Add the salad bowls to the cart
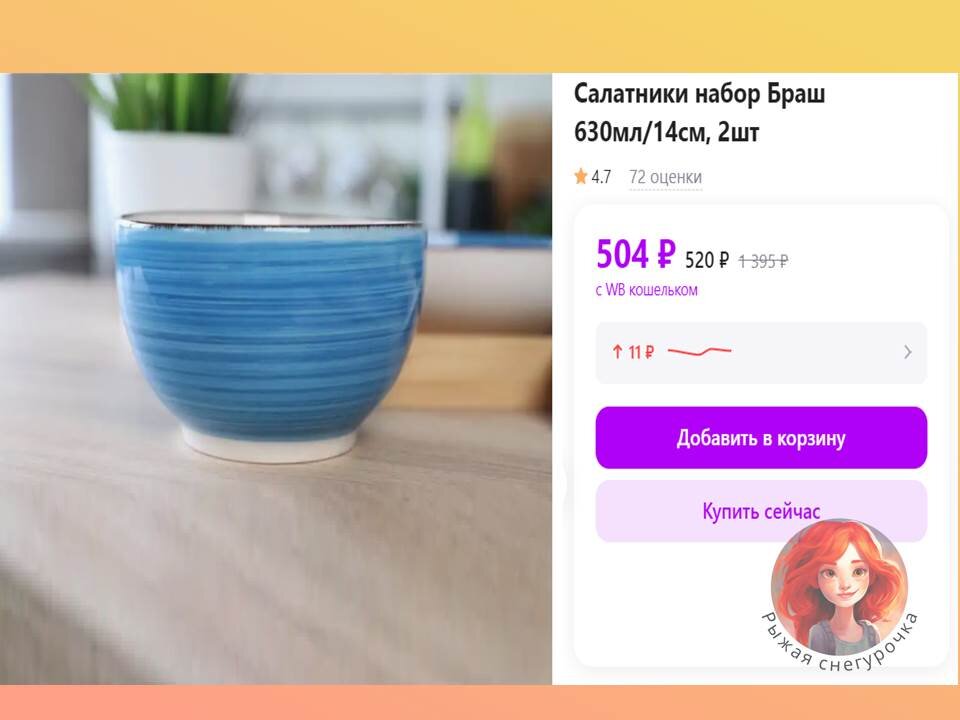 [761, 438]
